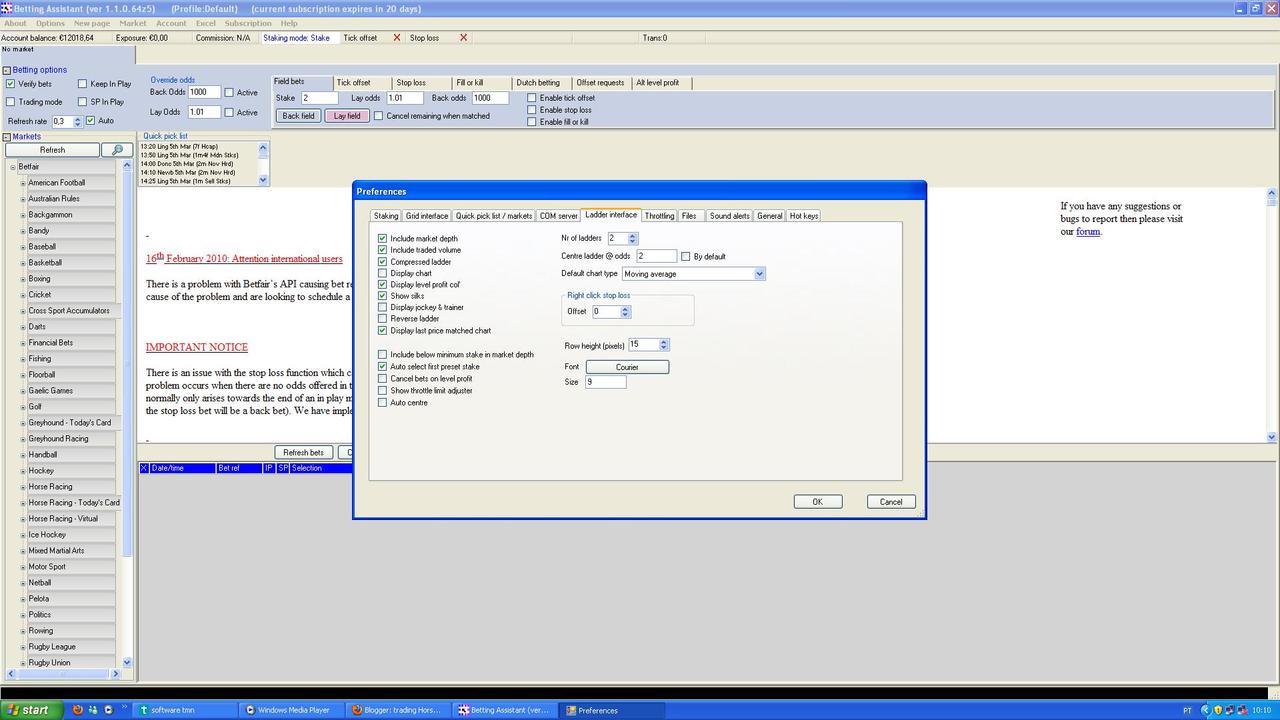Open the forum link
Viewport: 1280px width, 720px height.
(x=1088, y=232)
